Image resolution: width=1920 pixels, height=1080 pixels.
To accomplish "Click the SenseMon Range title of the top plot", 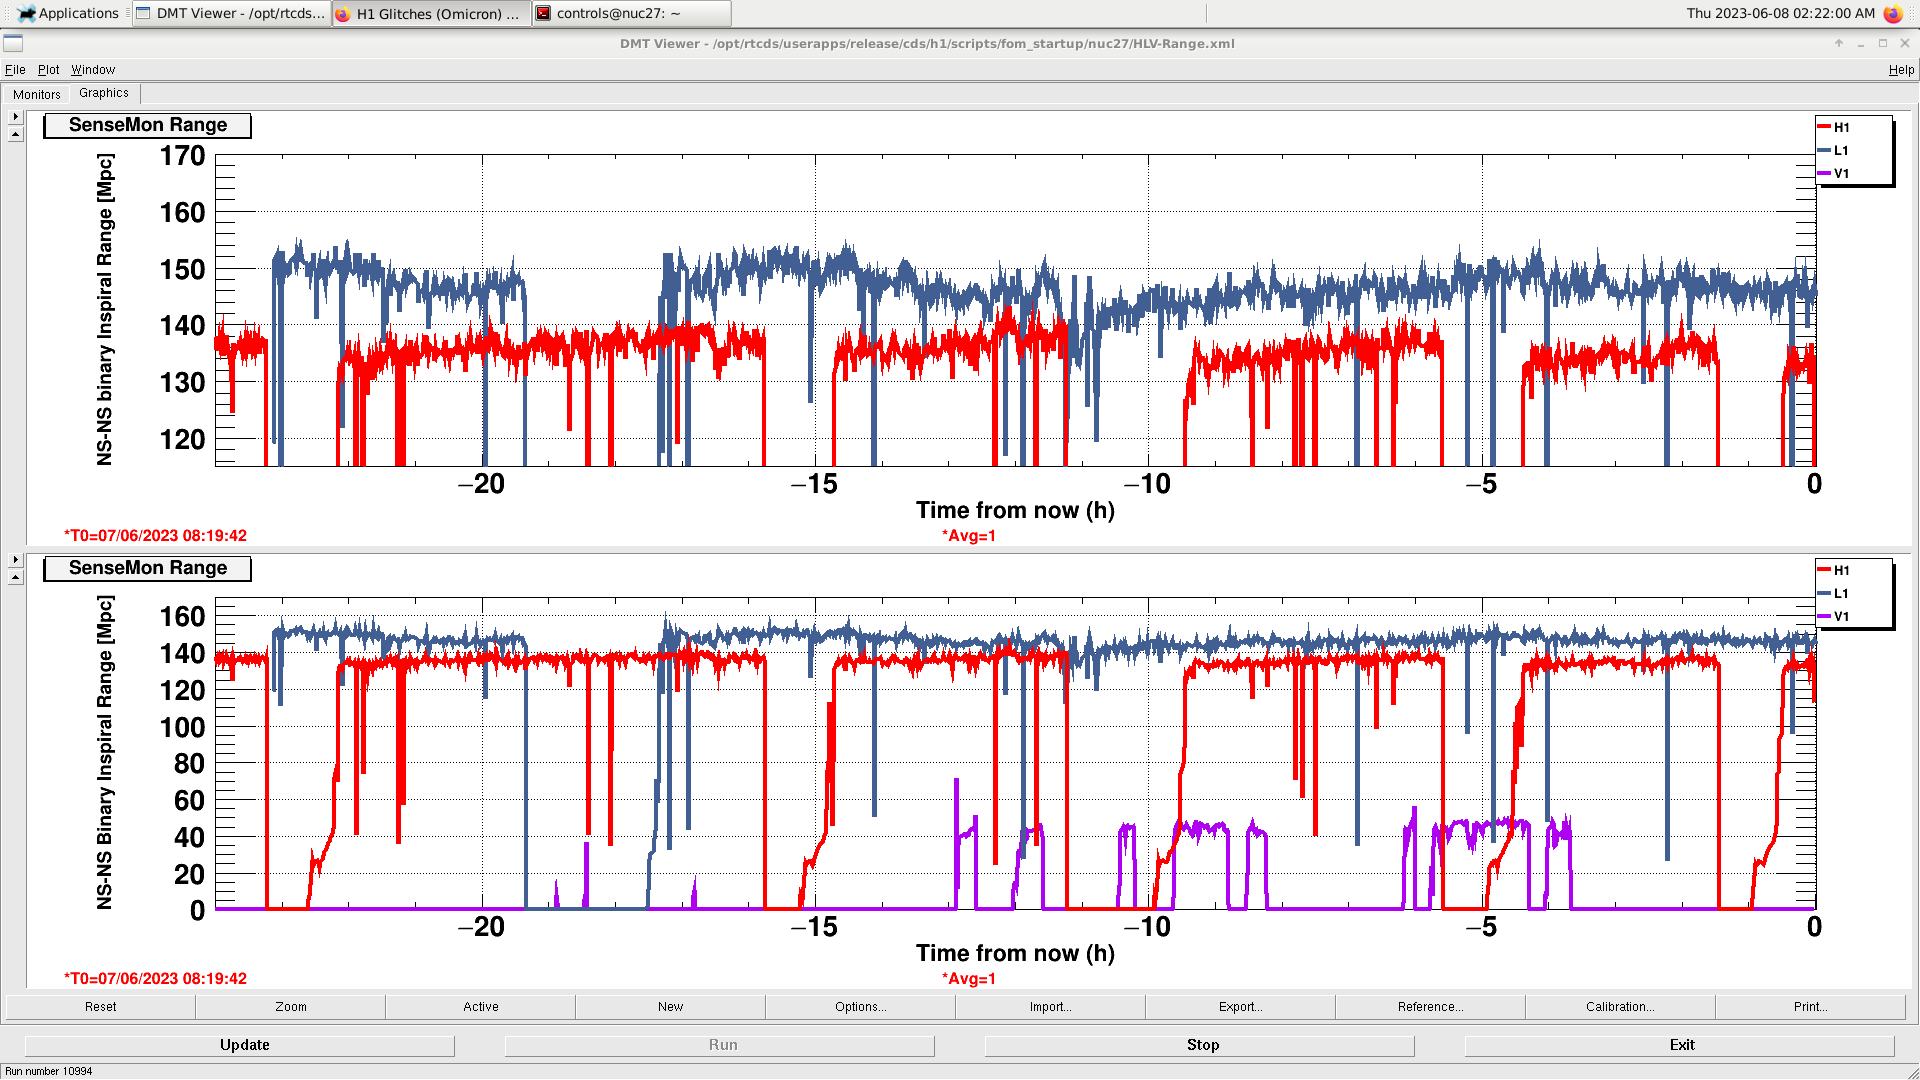I will point(148,125).
